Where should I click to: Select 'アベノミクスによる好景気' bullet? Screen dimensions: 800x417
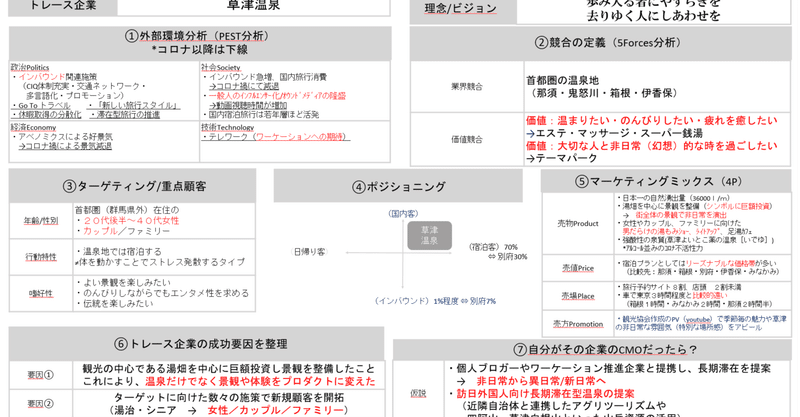pos(63,137)
